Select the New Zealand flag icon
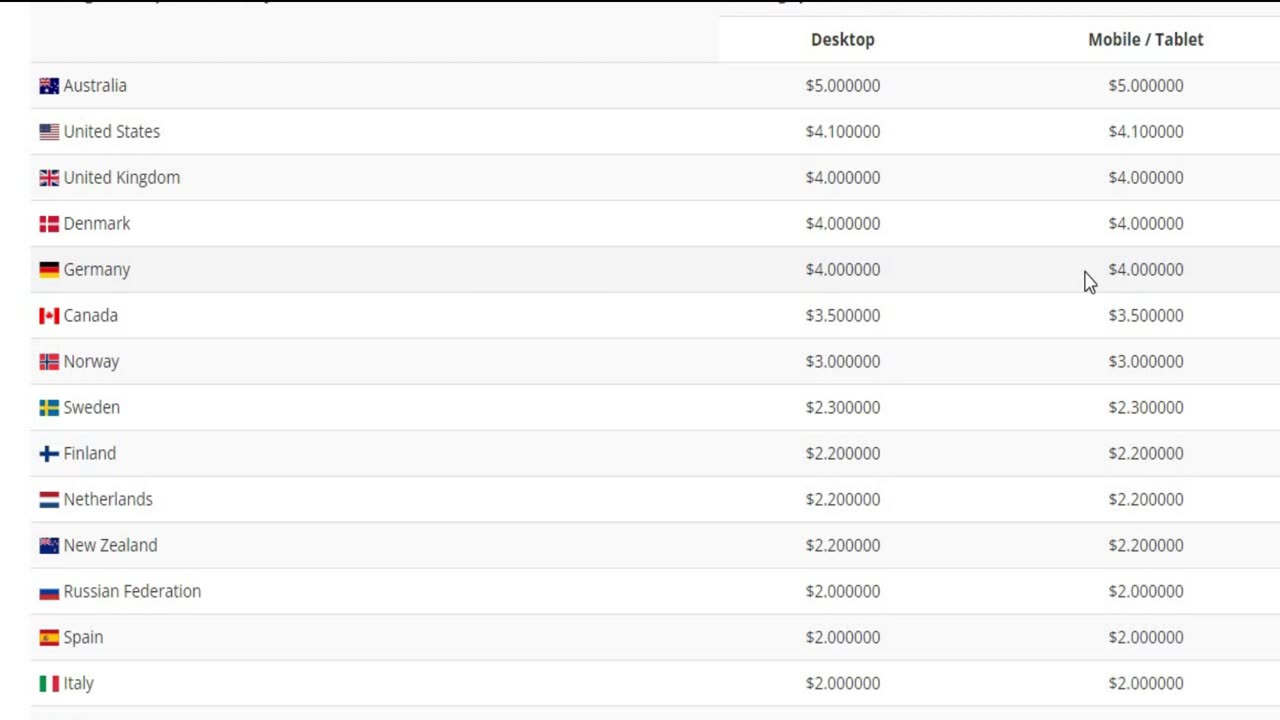The image size is (1280, 720). pos(49,546)
